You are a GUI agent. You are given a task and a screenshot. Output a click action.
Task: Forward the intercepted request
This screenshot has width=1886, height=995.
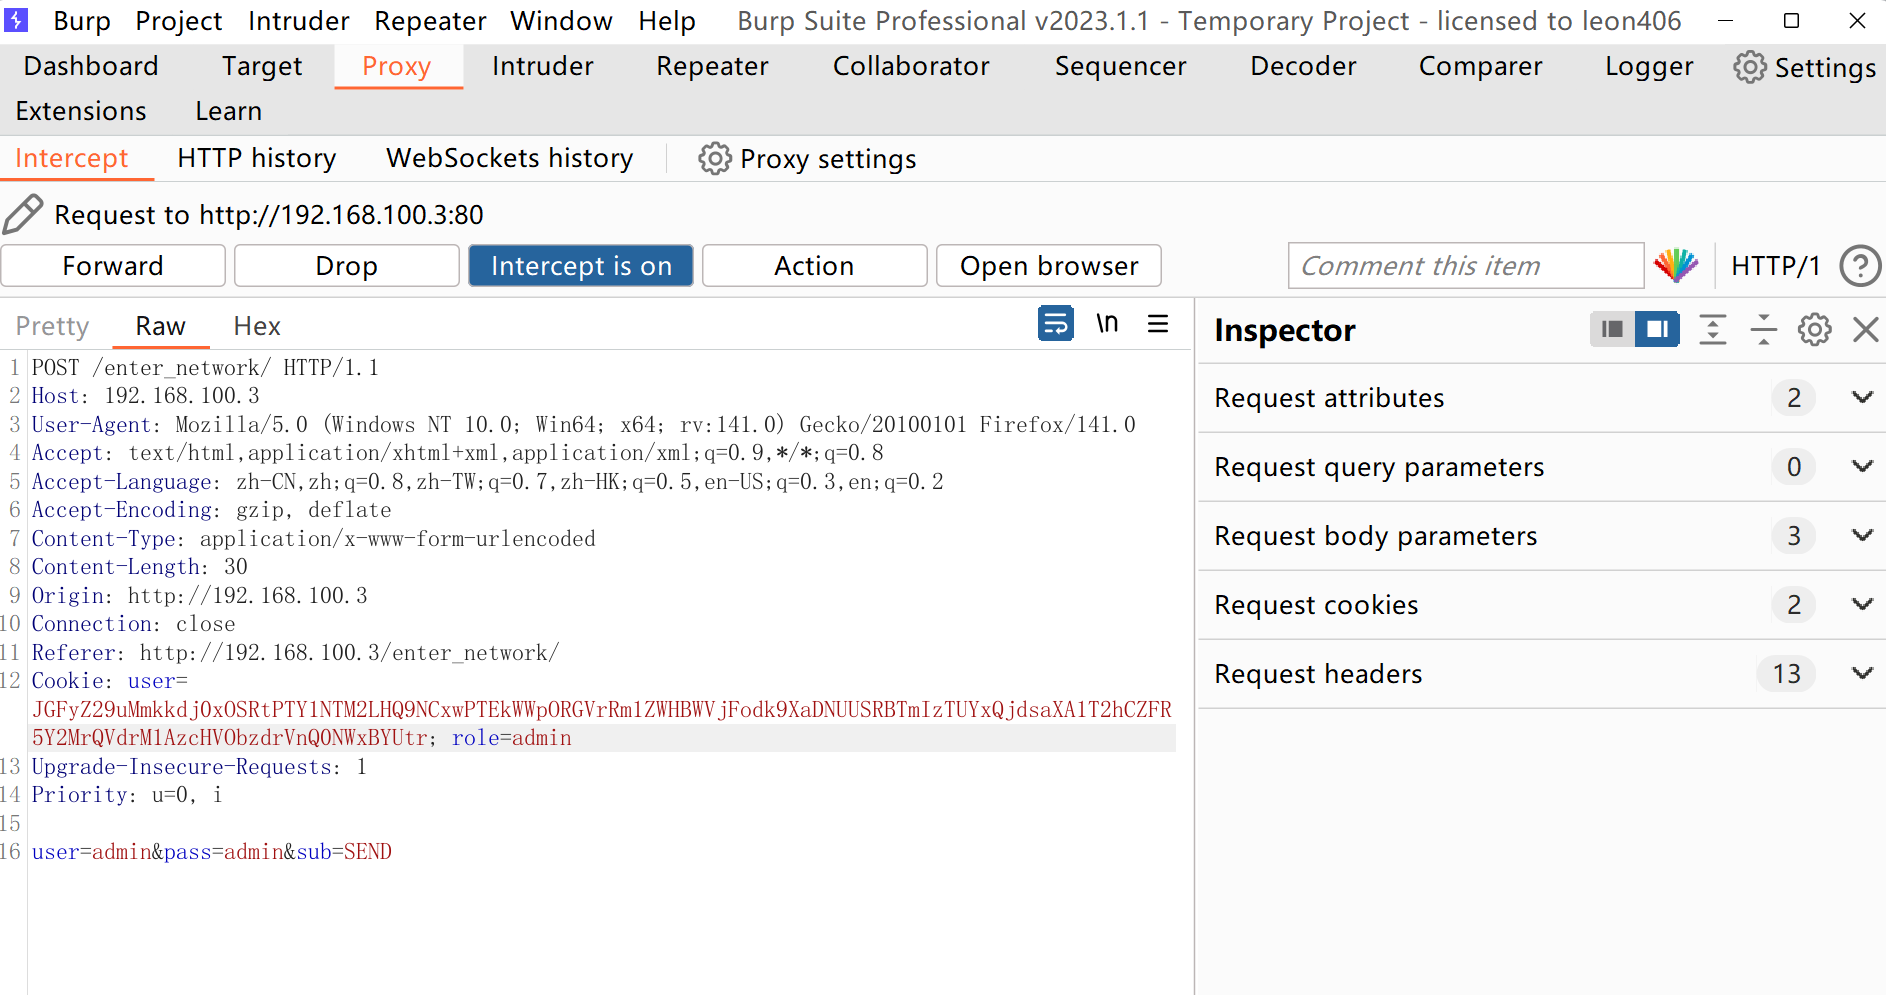click(x=113, y=266)
